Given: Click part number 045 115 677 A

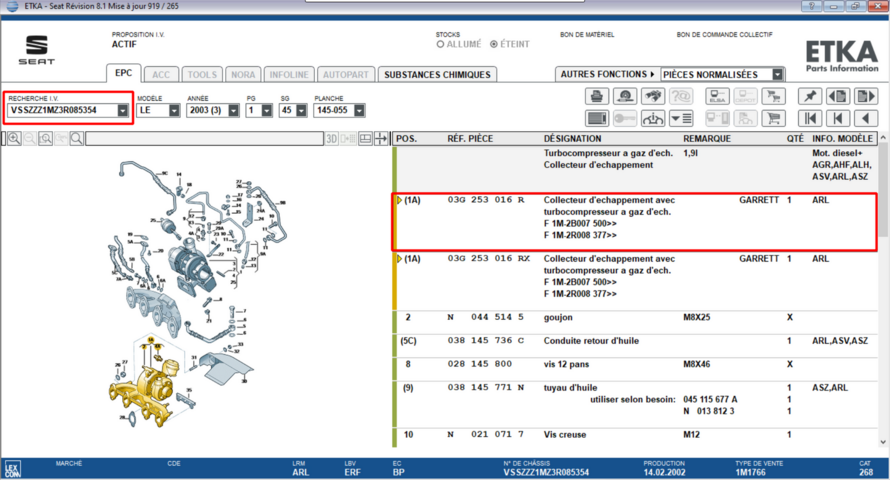Looking at the screenshot, I should point(710,399).
